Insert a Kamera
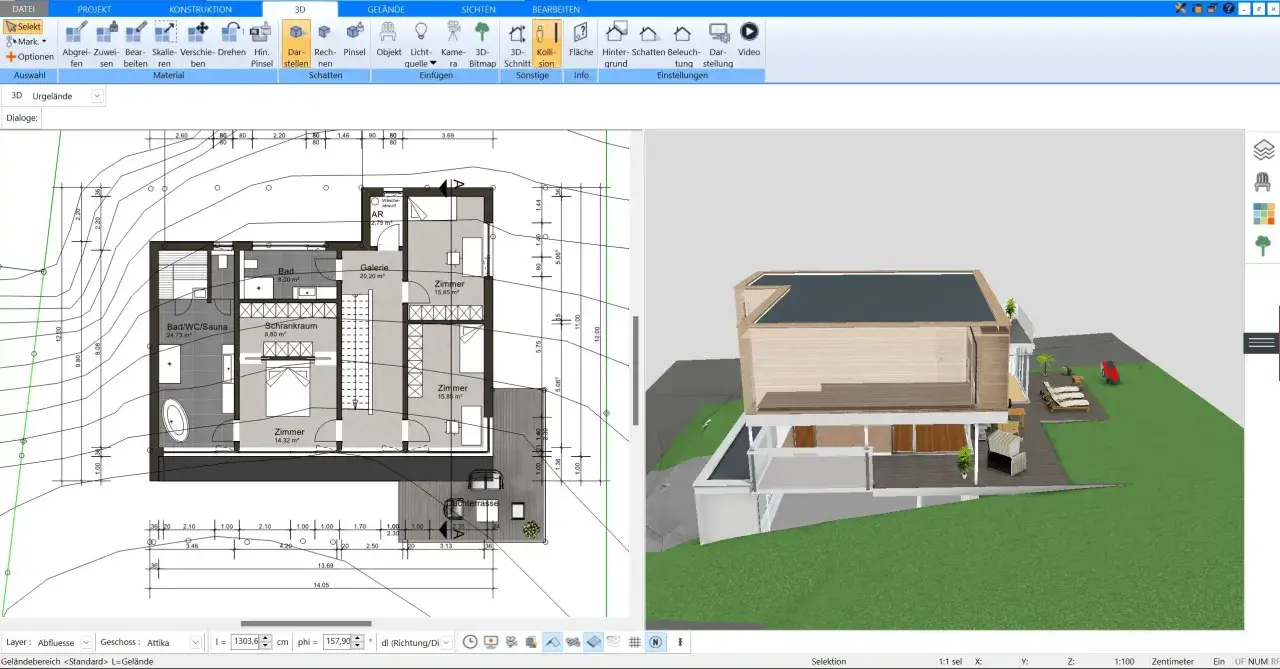1280x669 pixels. (x=453, y=44)
